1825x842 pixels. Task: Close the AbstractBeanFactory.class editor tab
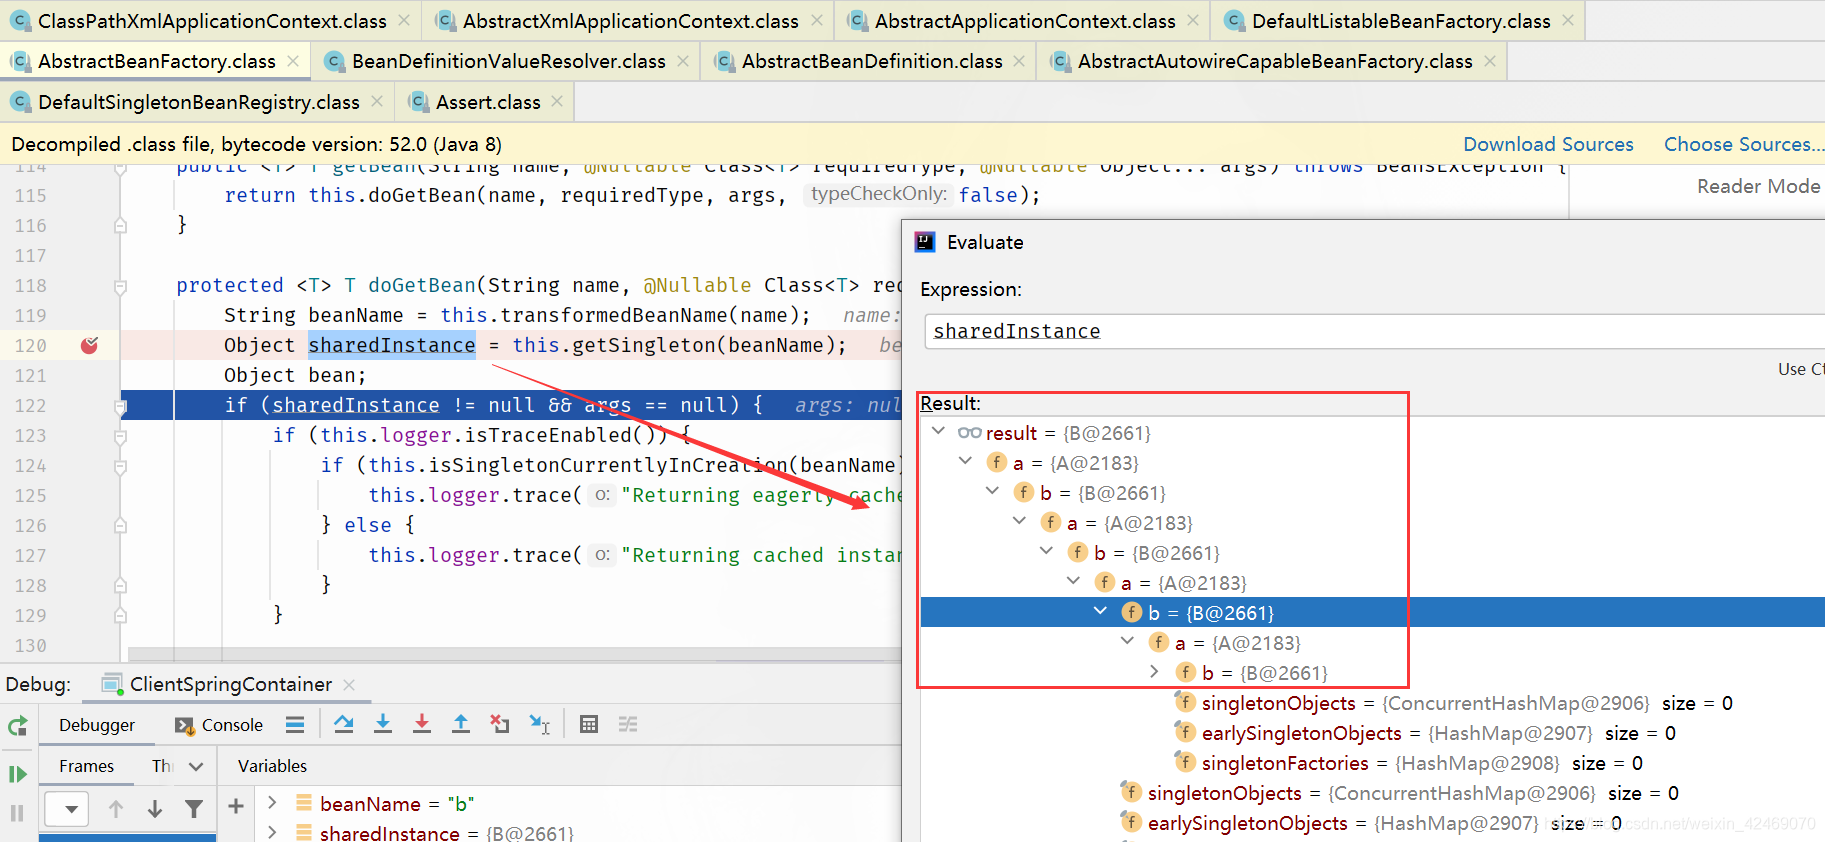(x=293, y=61)
